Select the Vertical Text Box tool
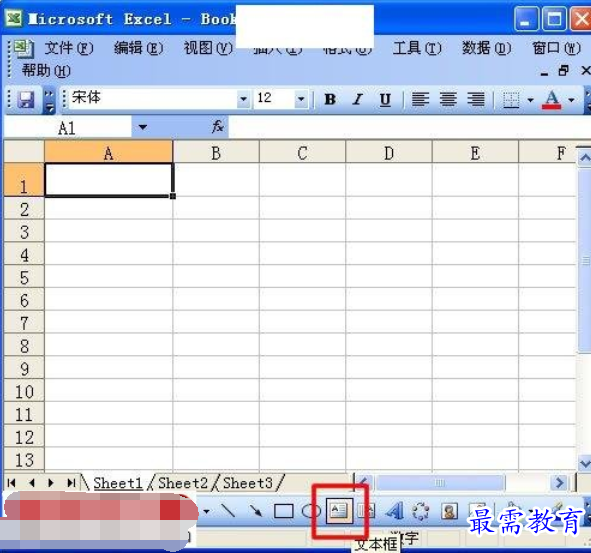 pyautogui.click(x=366, y=511)
